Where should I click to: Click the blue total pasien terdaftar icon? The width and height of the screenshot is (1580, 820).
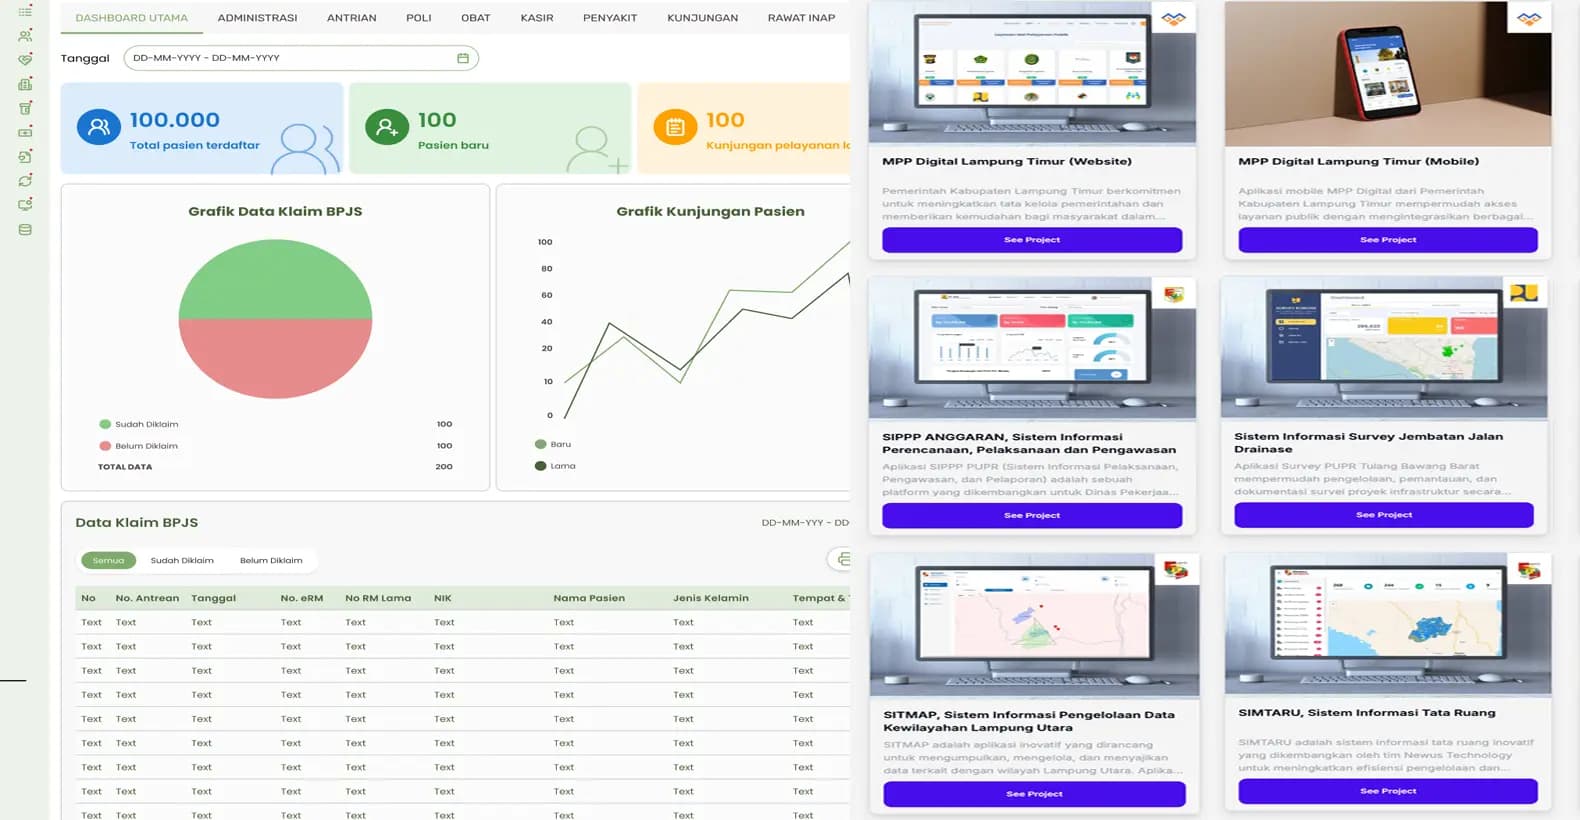click(99, 127)
